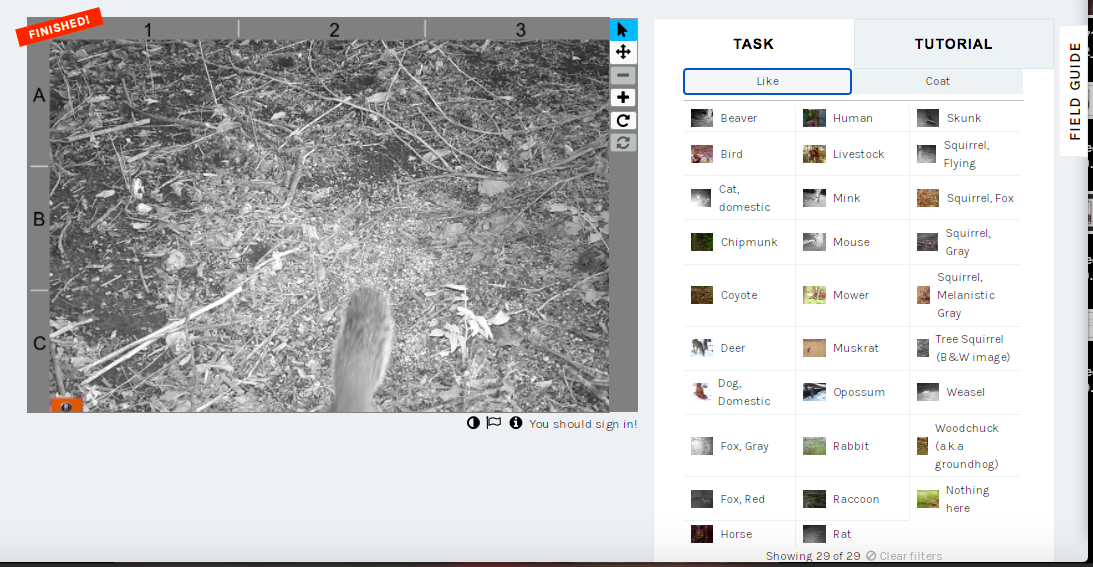Viewport: 1093px width, 567px height.
Task: Select the Livestock option
Action: 852,154
